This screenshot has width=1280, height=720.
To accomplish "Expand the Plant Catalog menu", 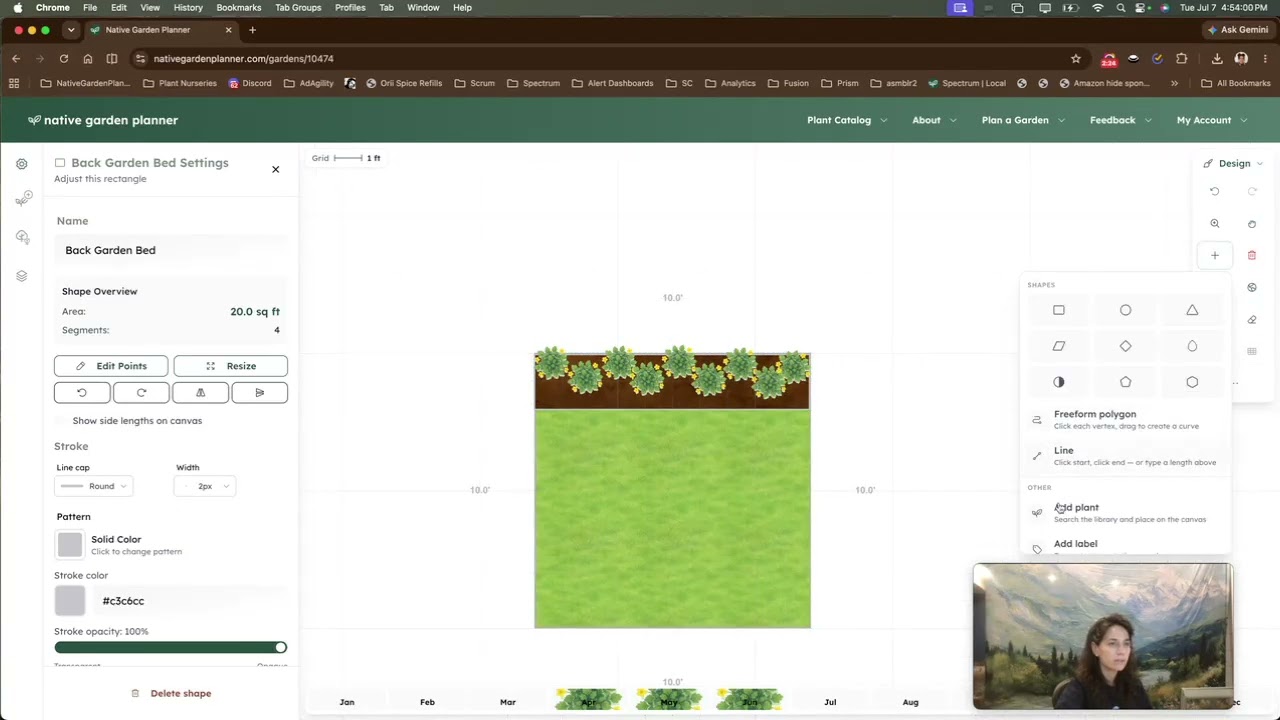I will click(846, 120).
